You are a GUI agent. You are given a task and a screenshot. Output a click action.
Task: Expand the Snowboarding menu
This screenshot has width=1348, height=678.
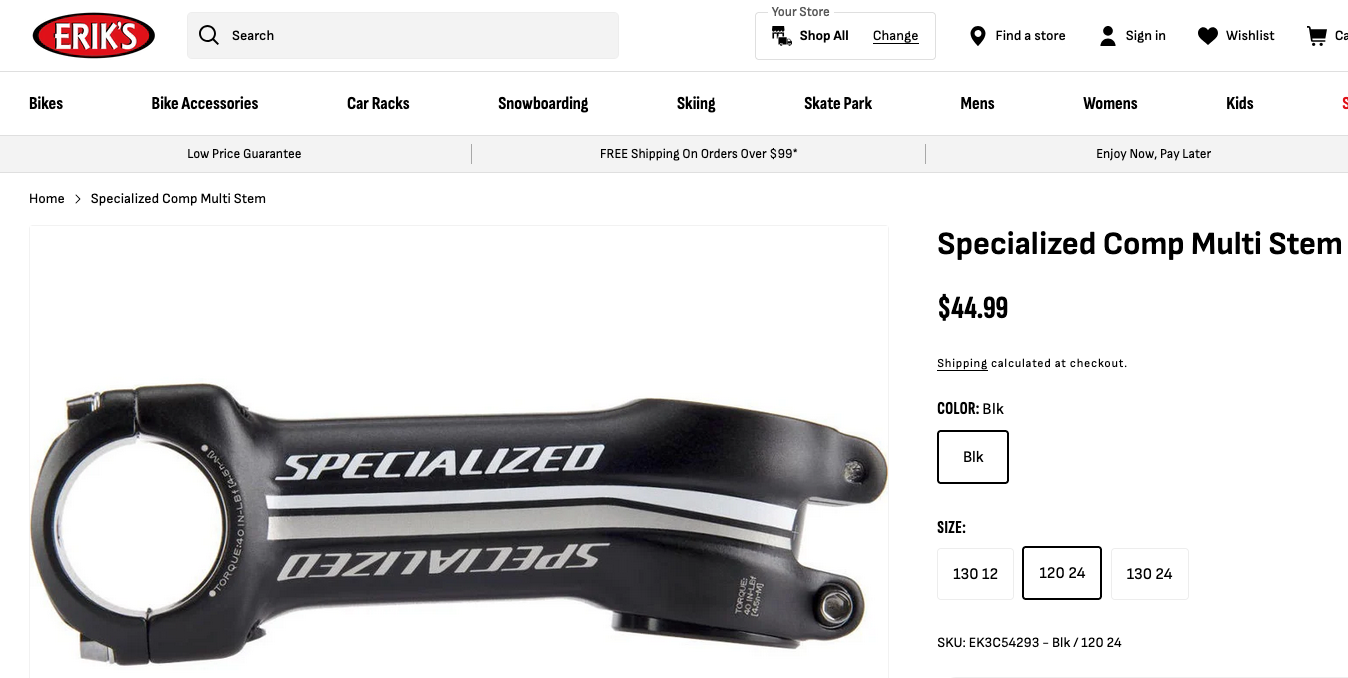(x=543, y=103)
